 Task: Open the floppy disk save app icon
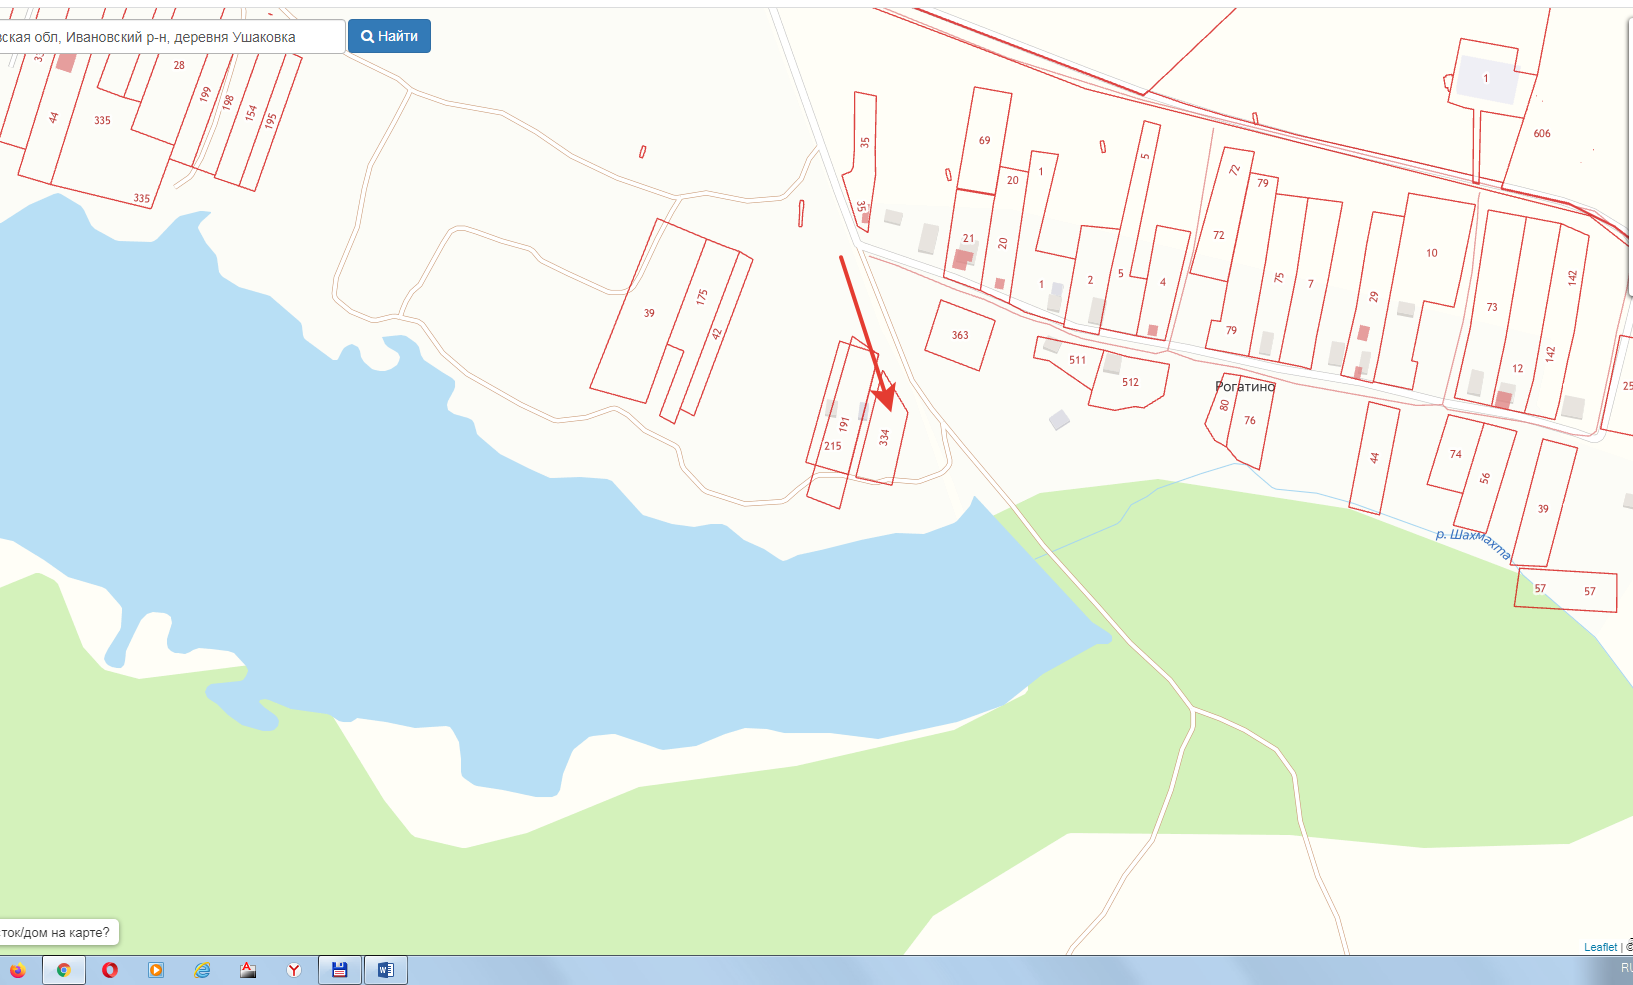click(340, 970)
